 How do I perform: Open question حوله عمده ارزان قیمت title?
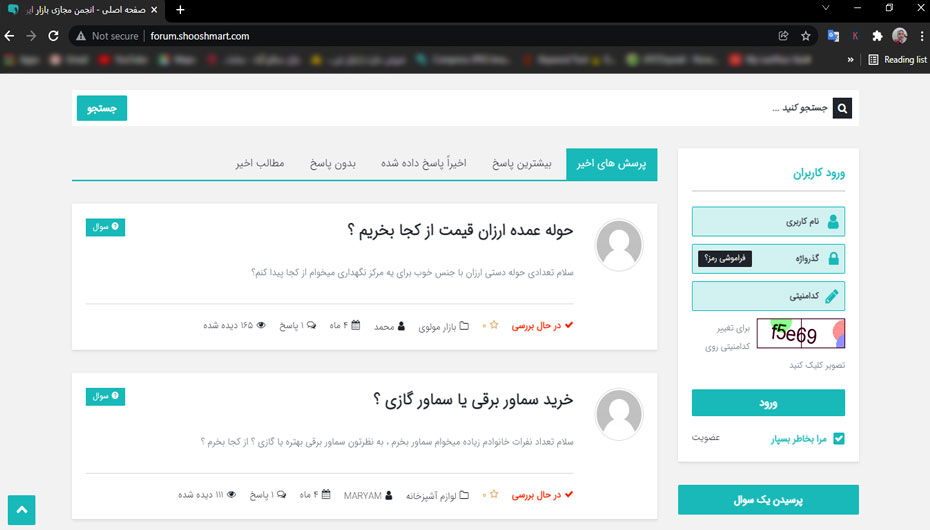460,231
